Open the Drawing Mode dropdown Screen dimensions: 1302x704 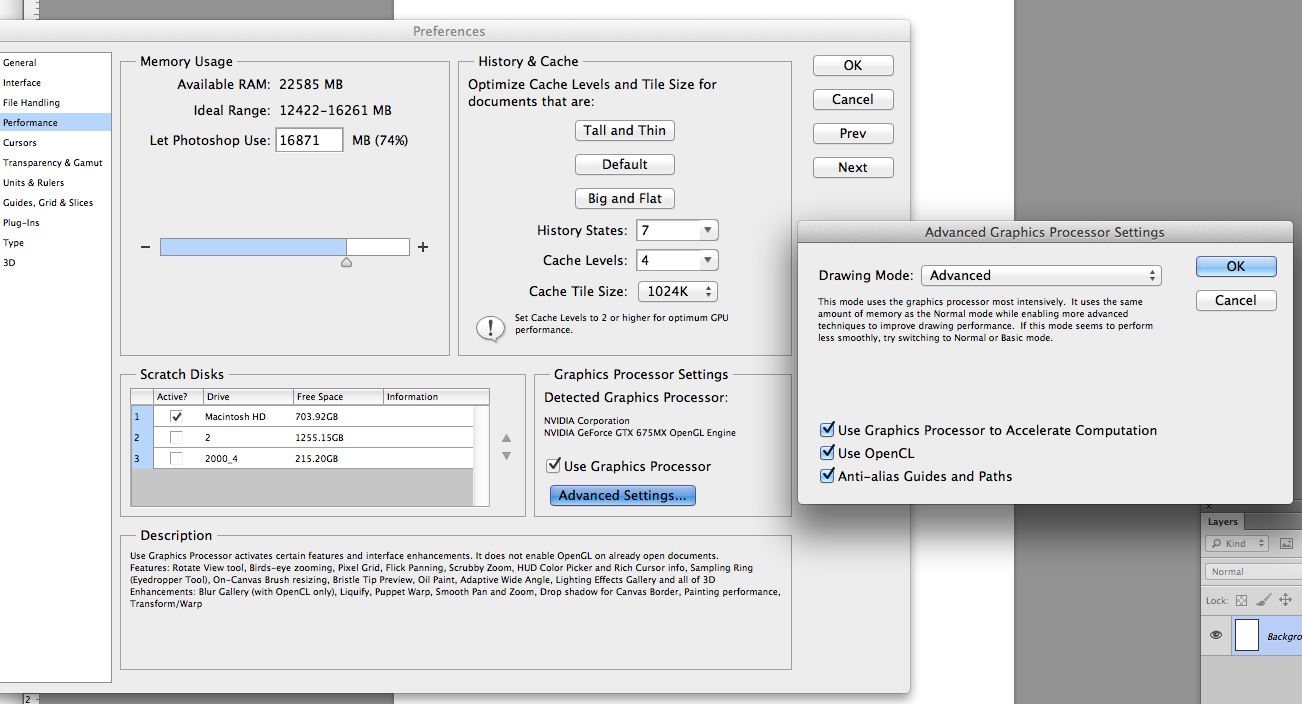point(1041,275)
